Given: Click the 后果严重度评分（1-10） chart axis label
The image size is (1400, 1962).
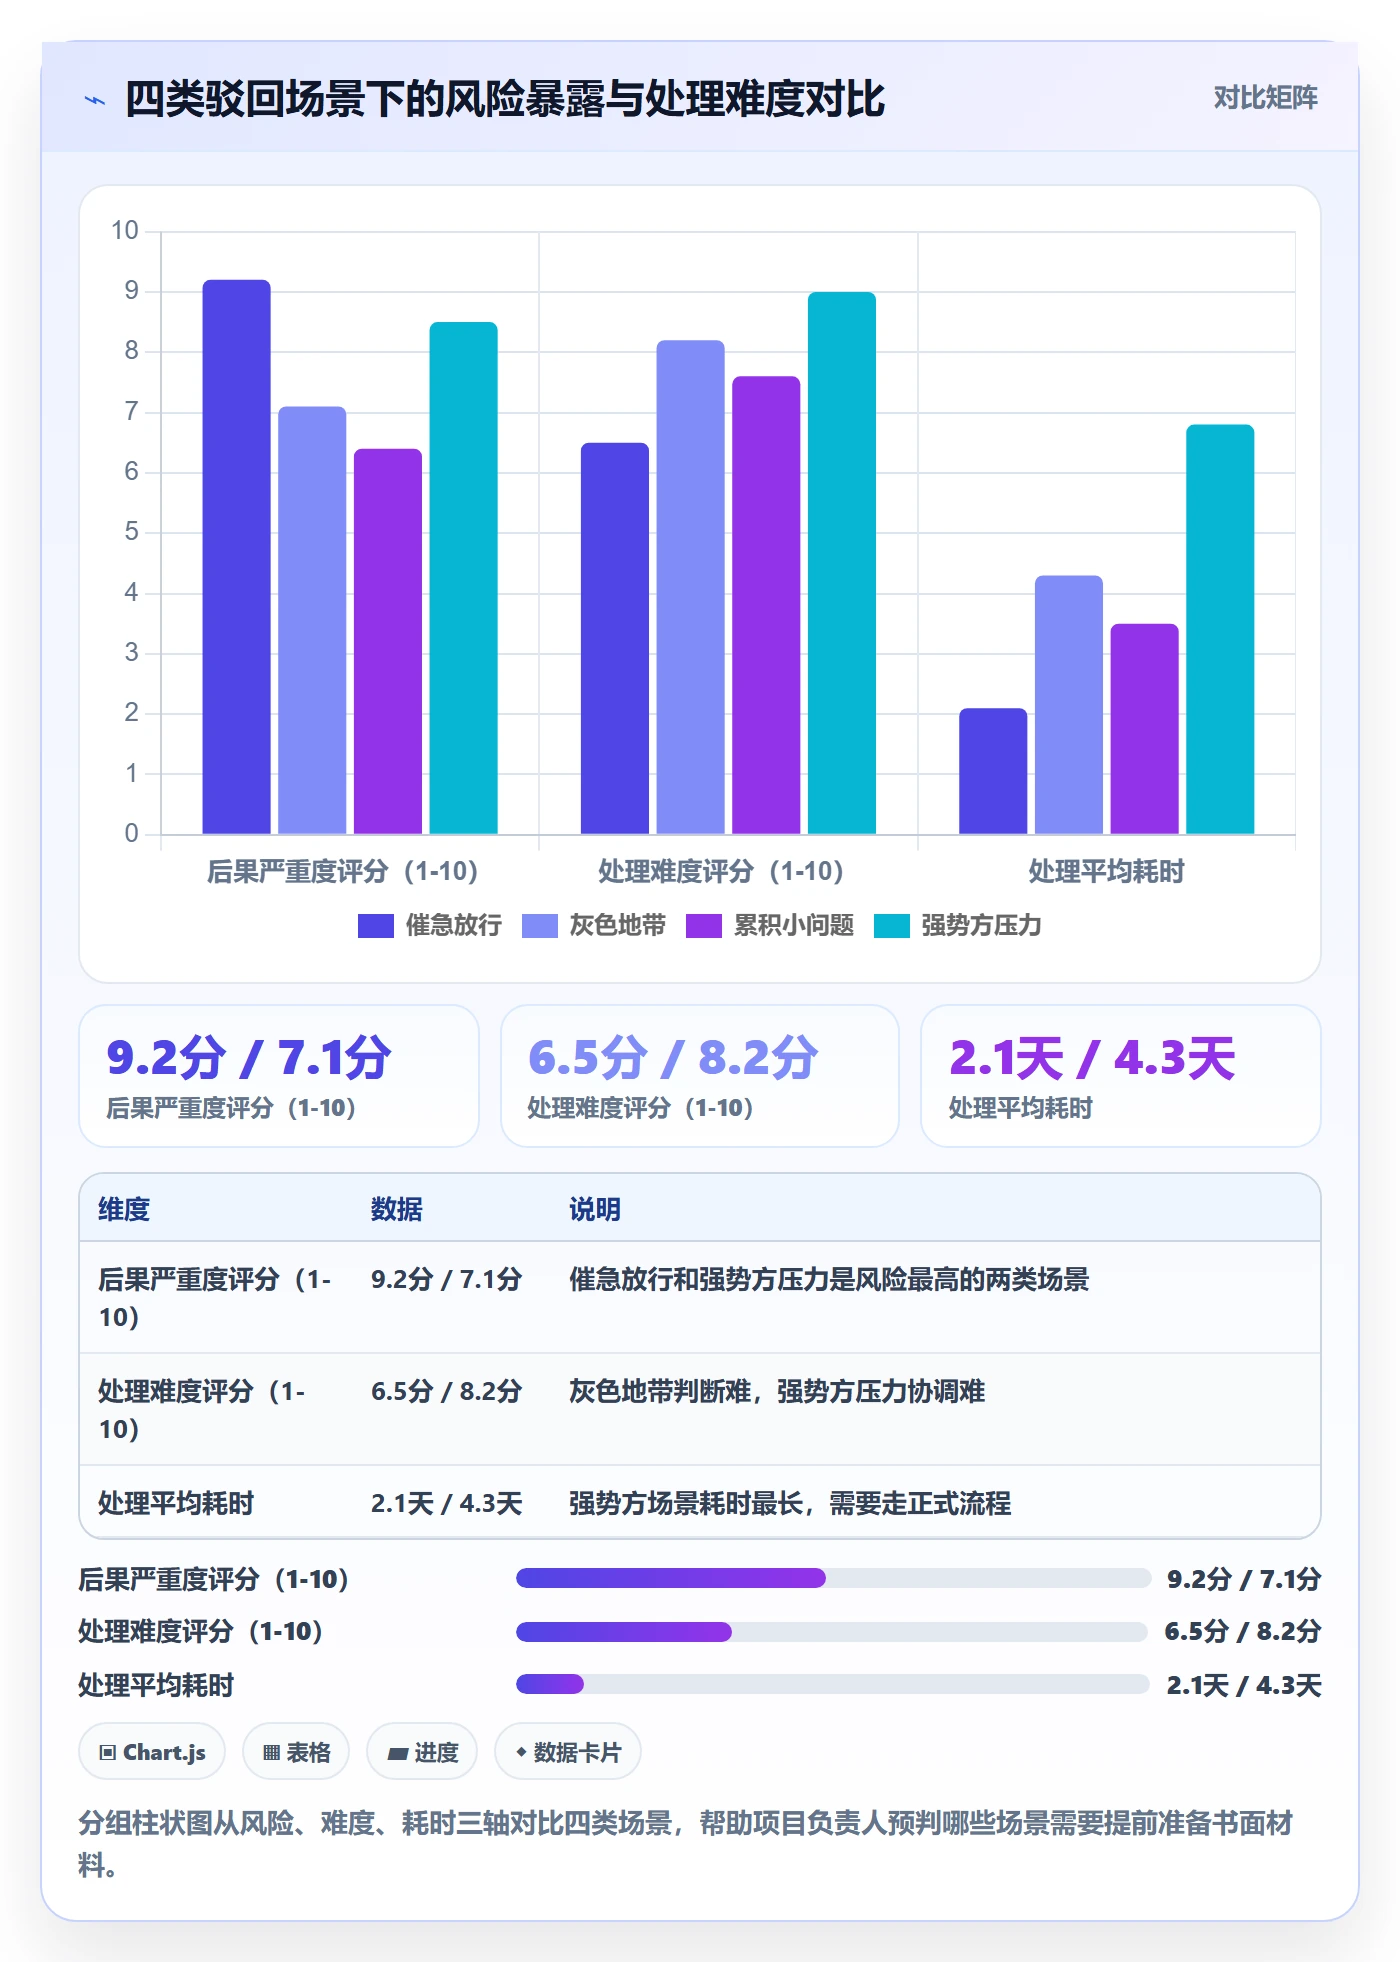Looking at the screenshot, I should (342, 871).
